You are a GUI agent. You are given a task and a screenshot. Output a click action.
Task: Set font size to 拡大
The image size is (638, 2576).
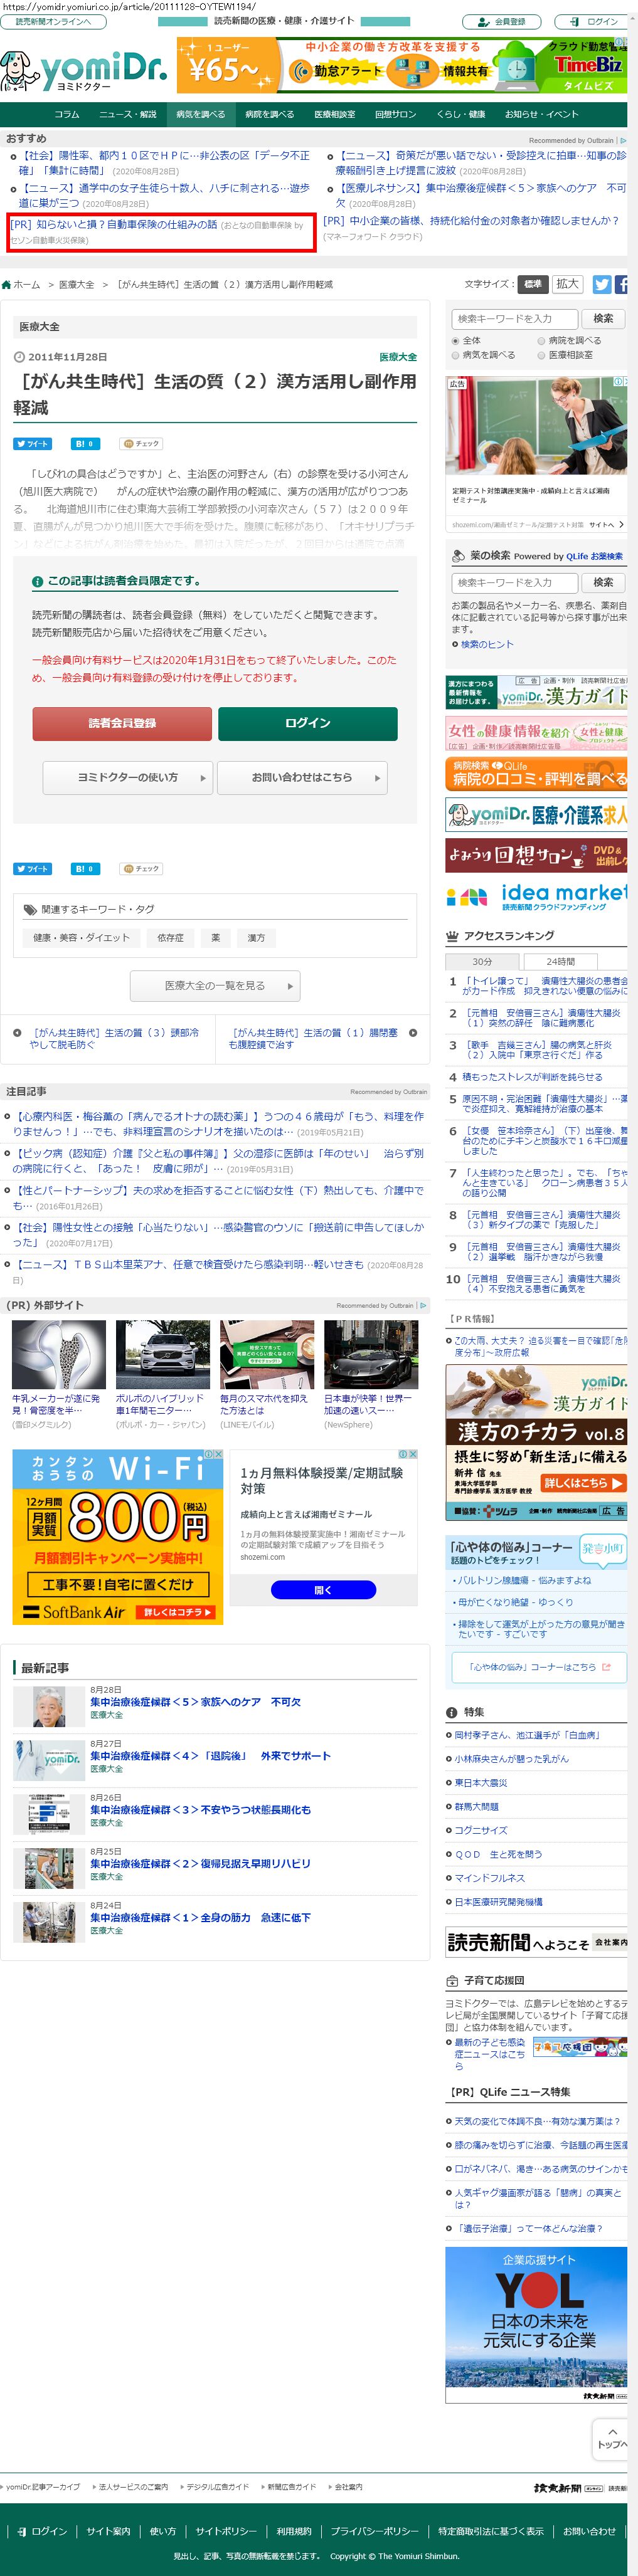point(567,284)
